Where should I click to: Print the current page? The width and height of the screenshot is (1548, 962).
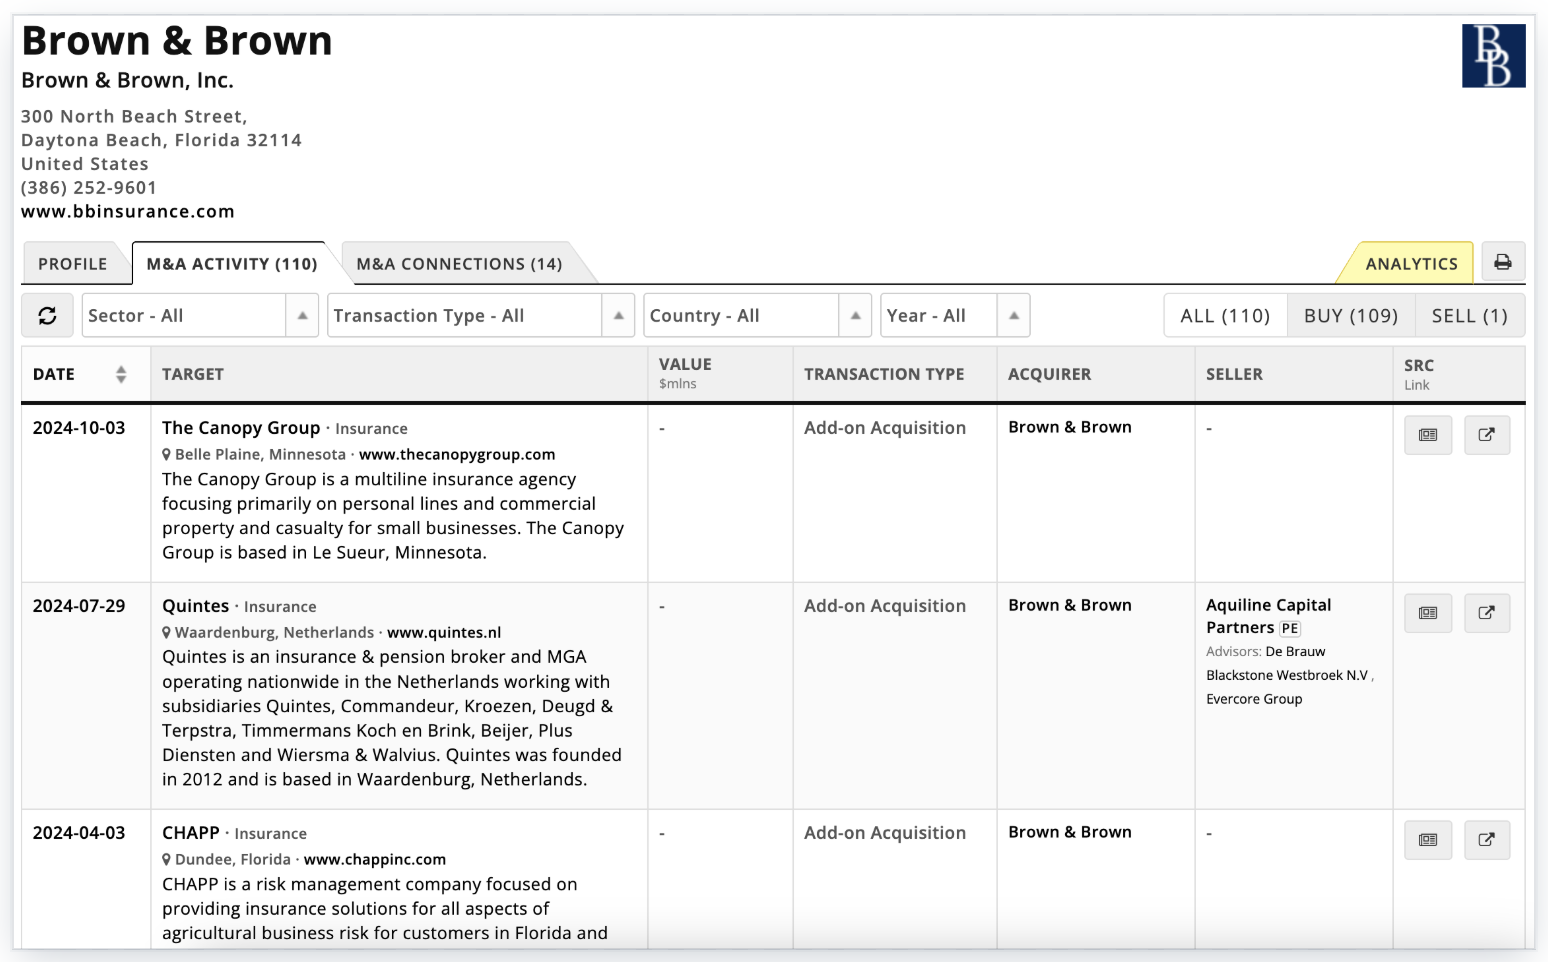point(1503,261)
